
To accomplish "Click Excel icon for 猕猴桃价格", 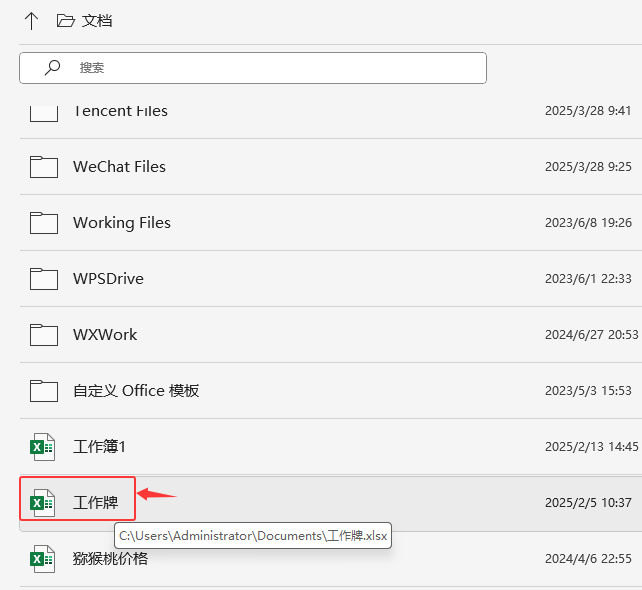I will click(42, 559).
